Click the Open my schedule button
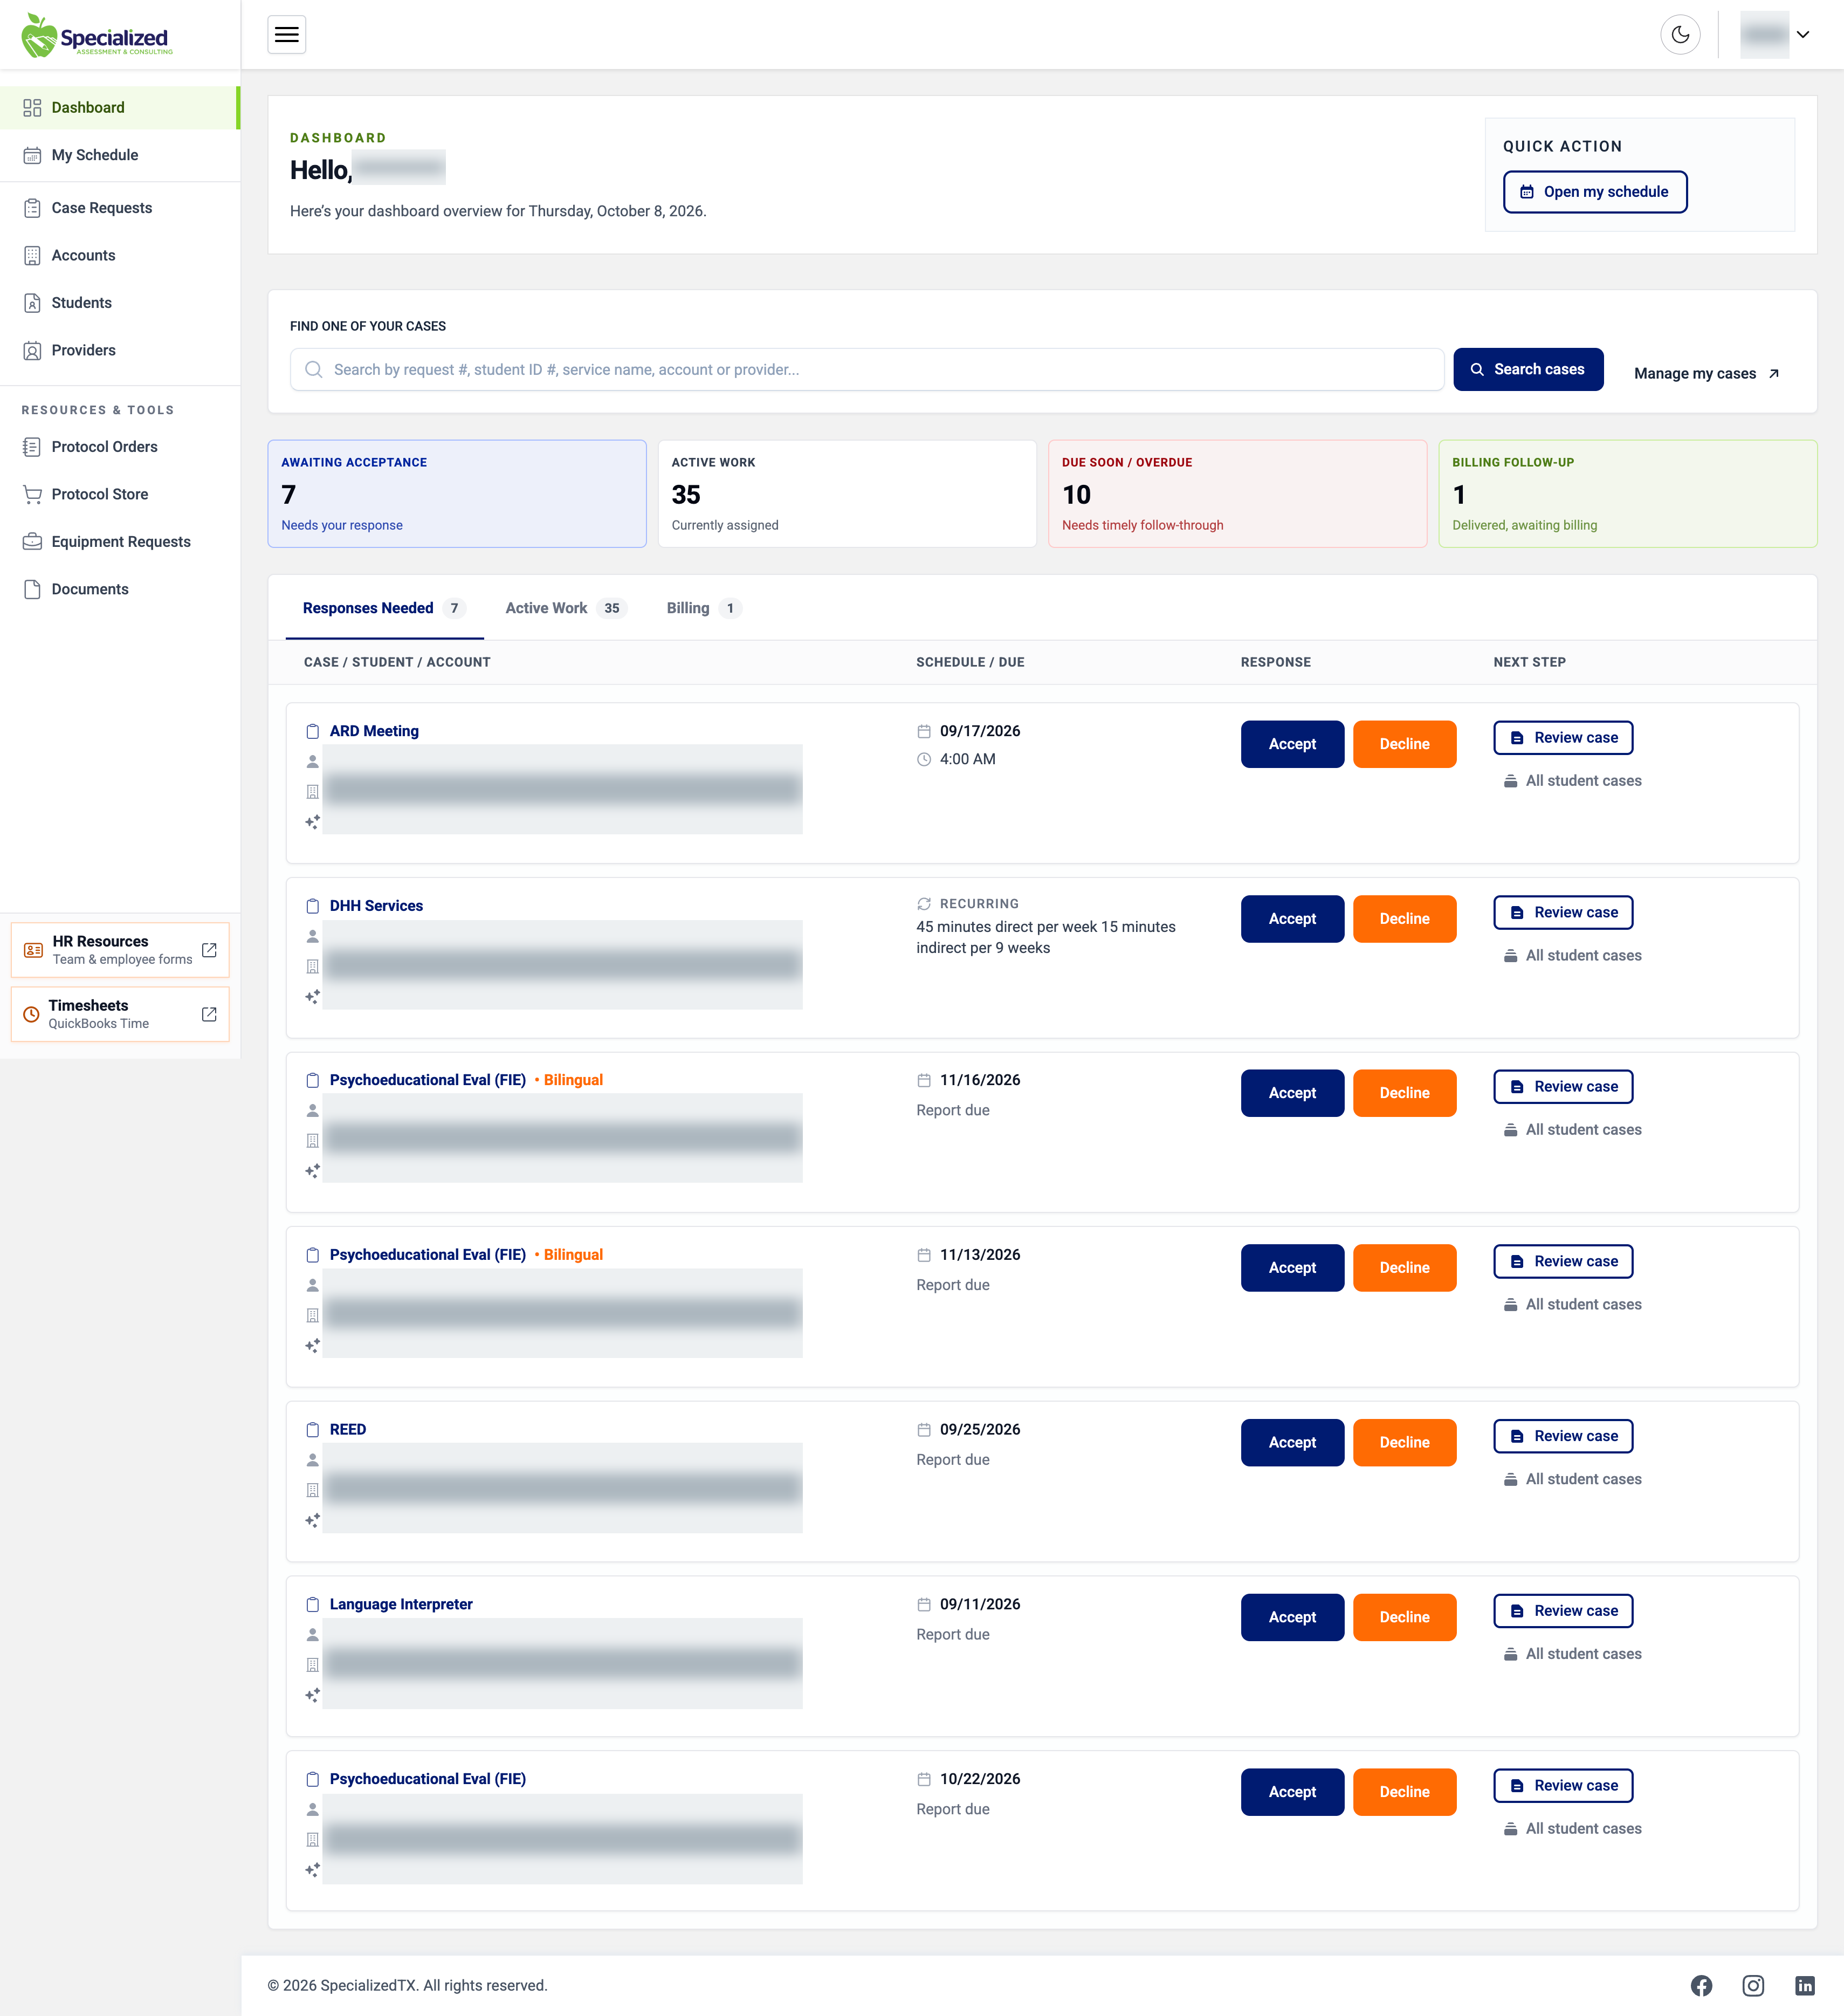 click(x=1595, y=192)
